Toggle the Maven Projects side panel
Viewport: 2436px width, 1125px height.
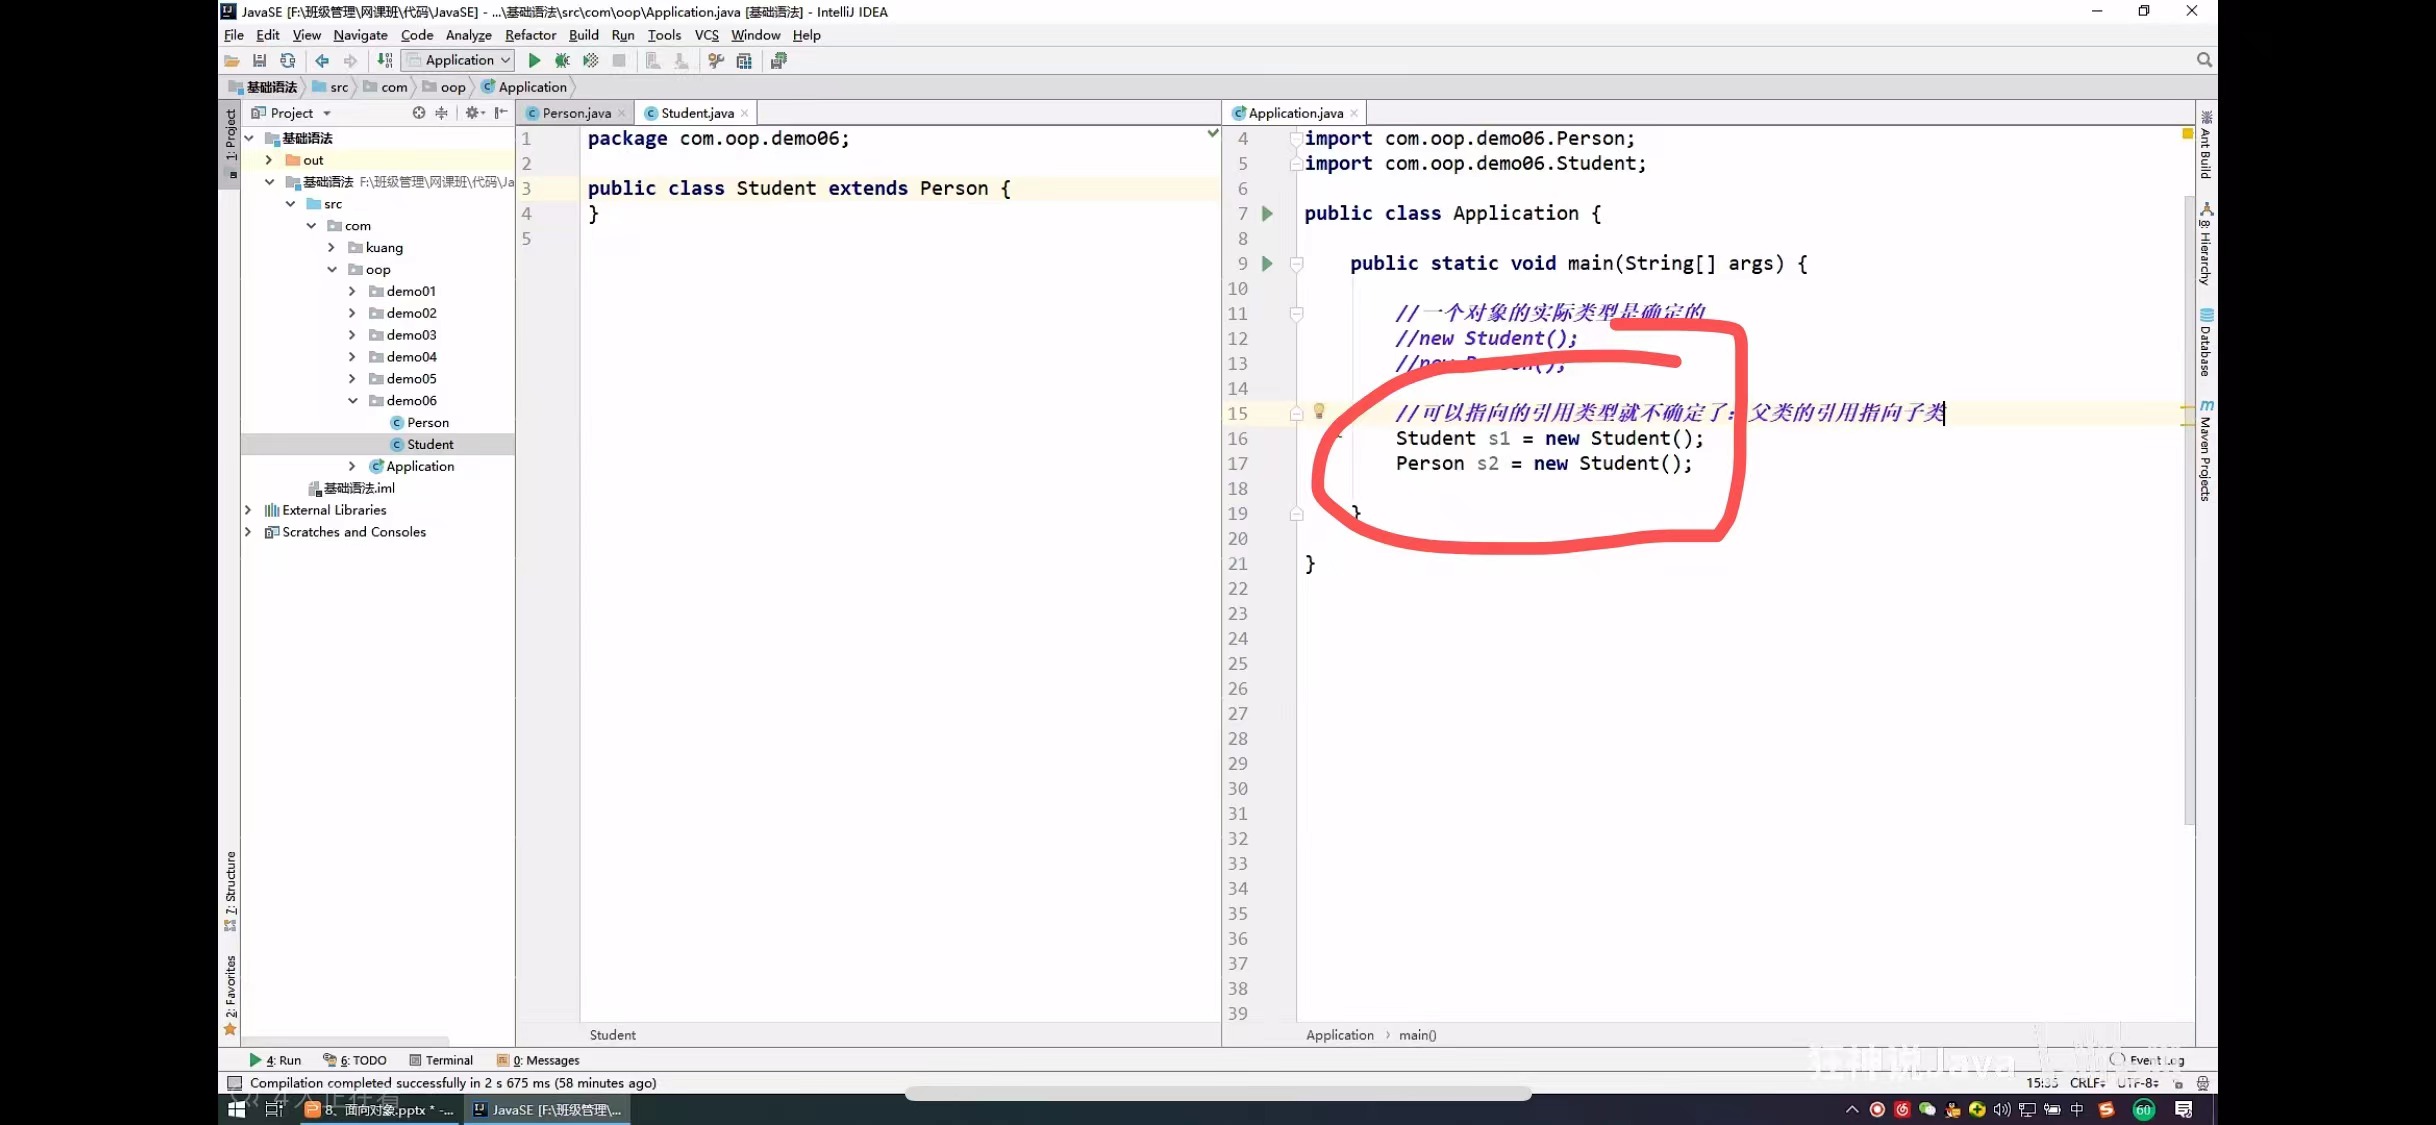2205,452
